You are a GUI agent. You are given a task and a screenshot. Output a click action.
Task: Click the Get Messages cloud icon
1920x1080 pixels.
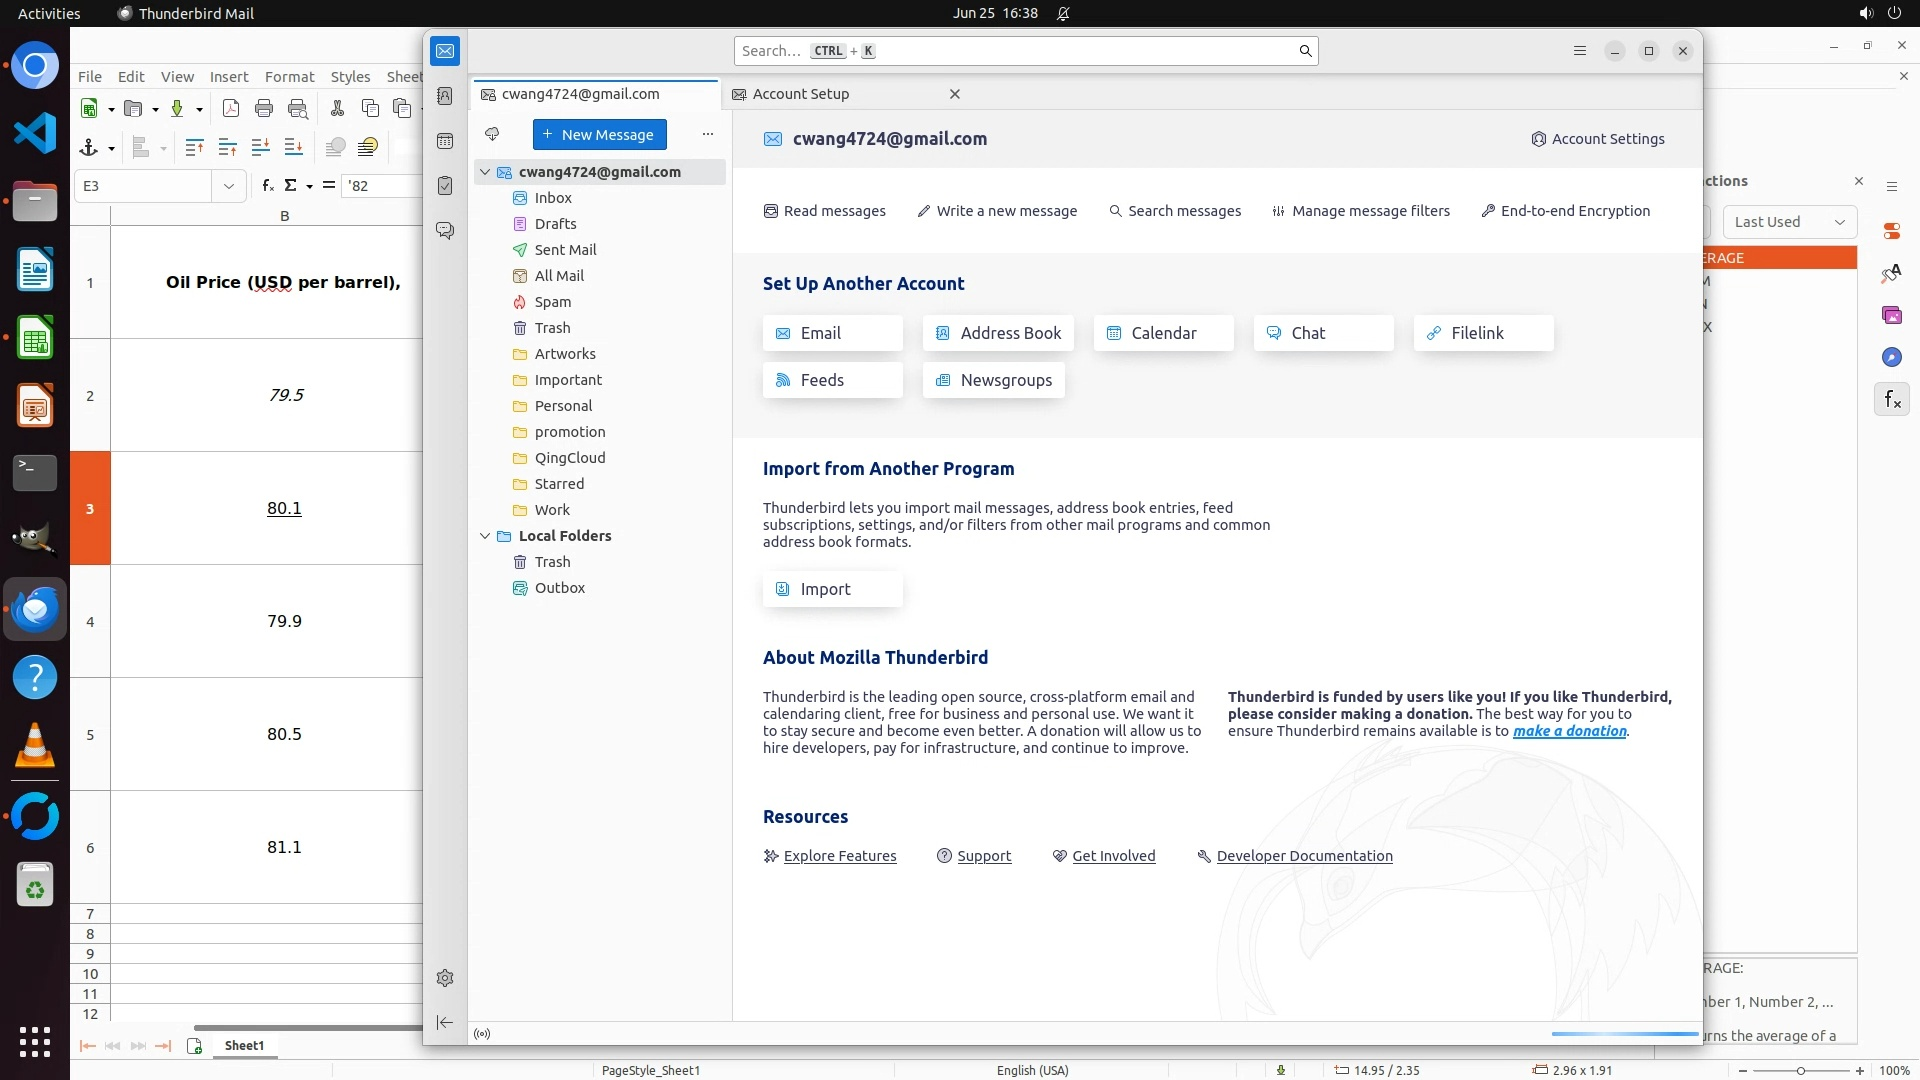pyautogui.click(x=492, y=134)
